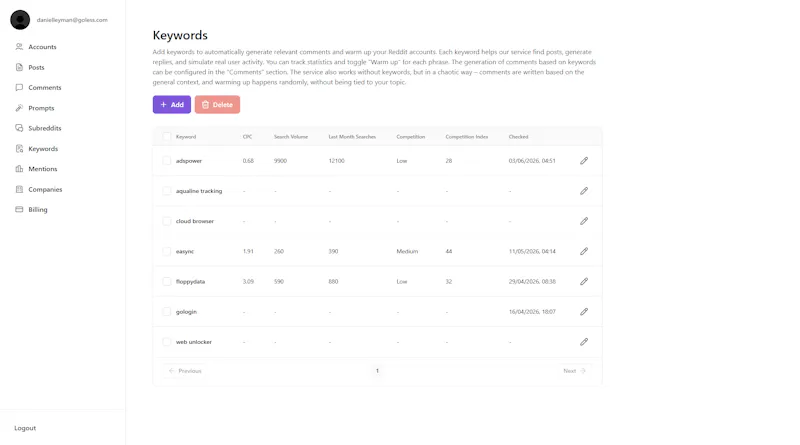Click the 16/04/2026 checked date for gologin
The image size is (800, 445).
[x=532, y=312]
